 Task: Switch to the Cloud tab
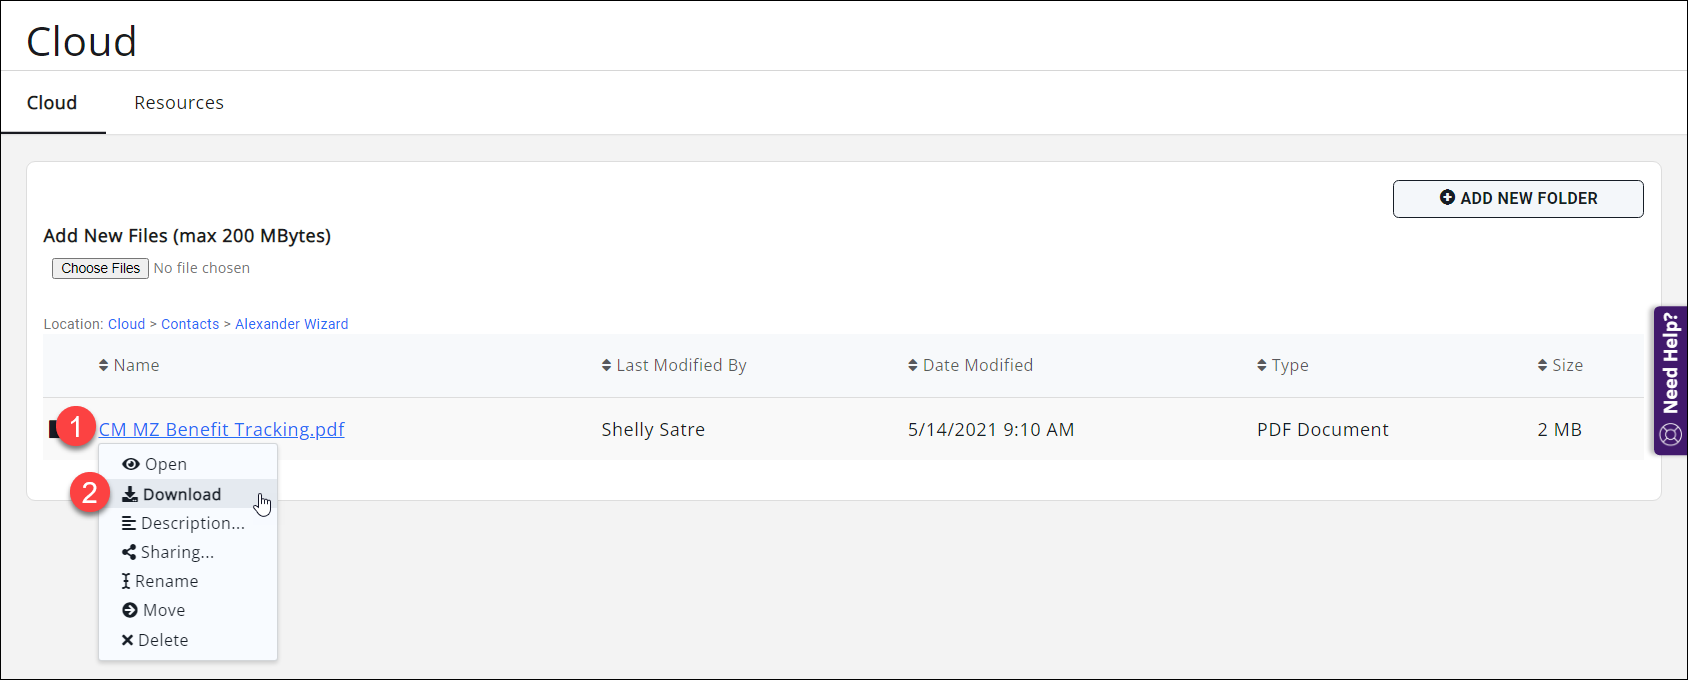(x=52, y=102)
